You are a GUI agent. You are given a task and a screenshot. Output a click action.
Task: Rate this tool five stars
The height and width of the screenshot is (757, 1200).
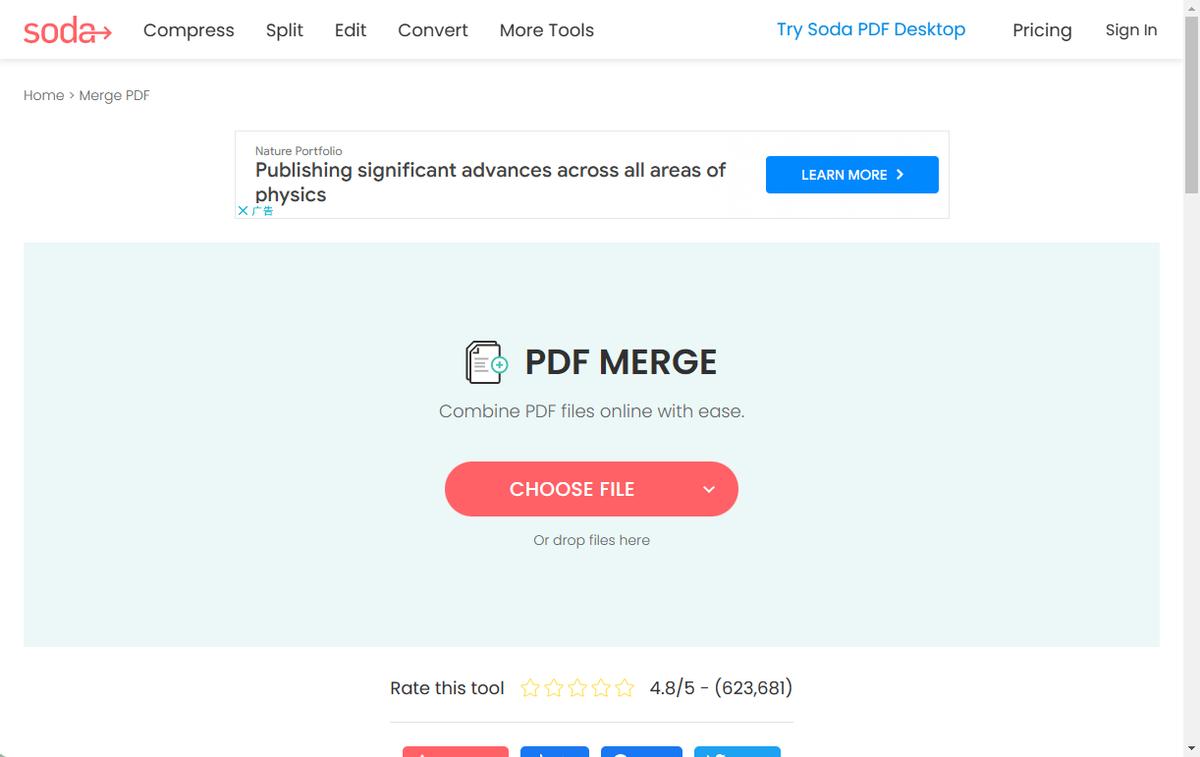click(624, 688)
